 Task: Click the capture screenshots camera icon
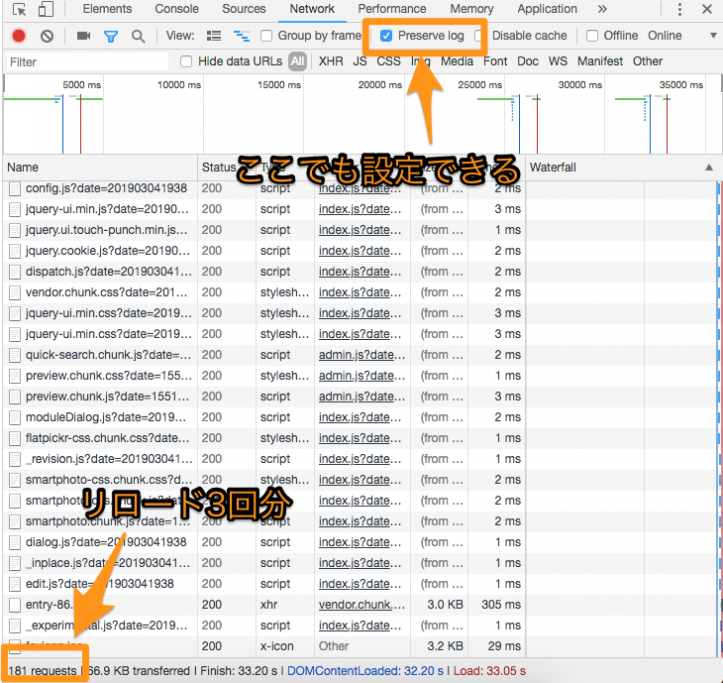[83, 36]
